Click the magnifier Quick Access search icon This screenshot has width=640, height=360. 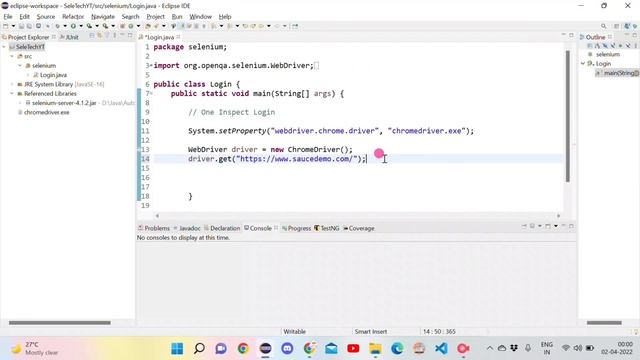click(604, 26)
